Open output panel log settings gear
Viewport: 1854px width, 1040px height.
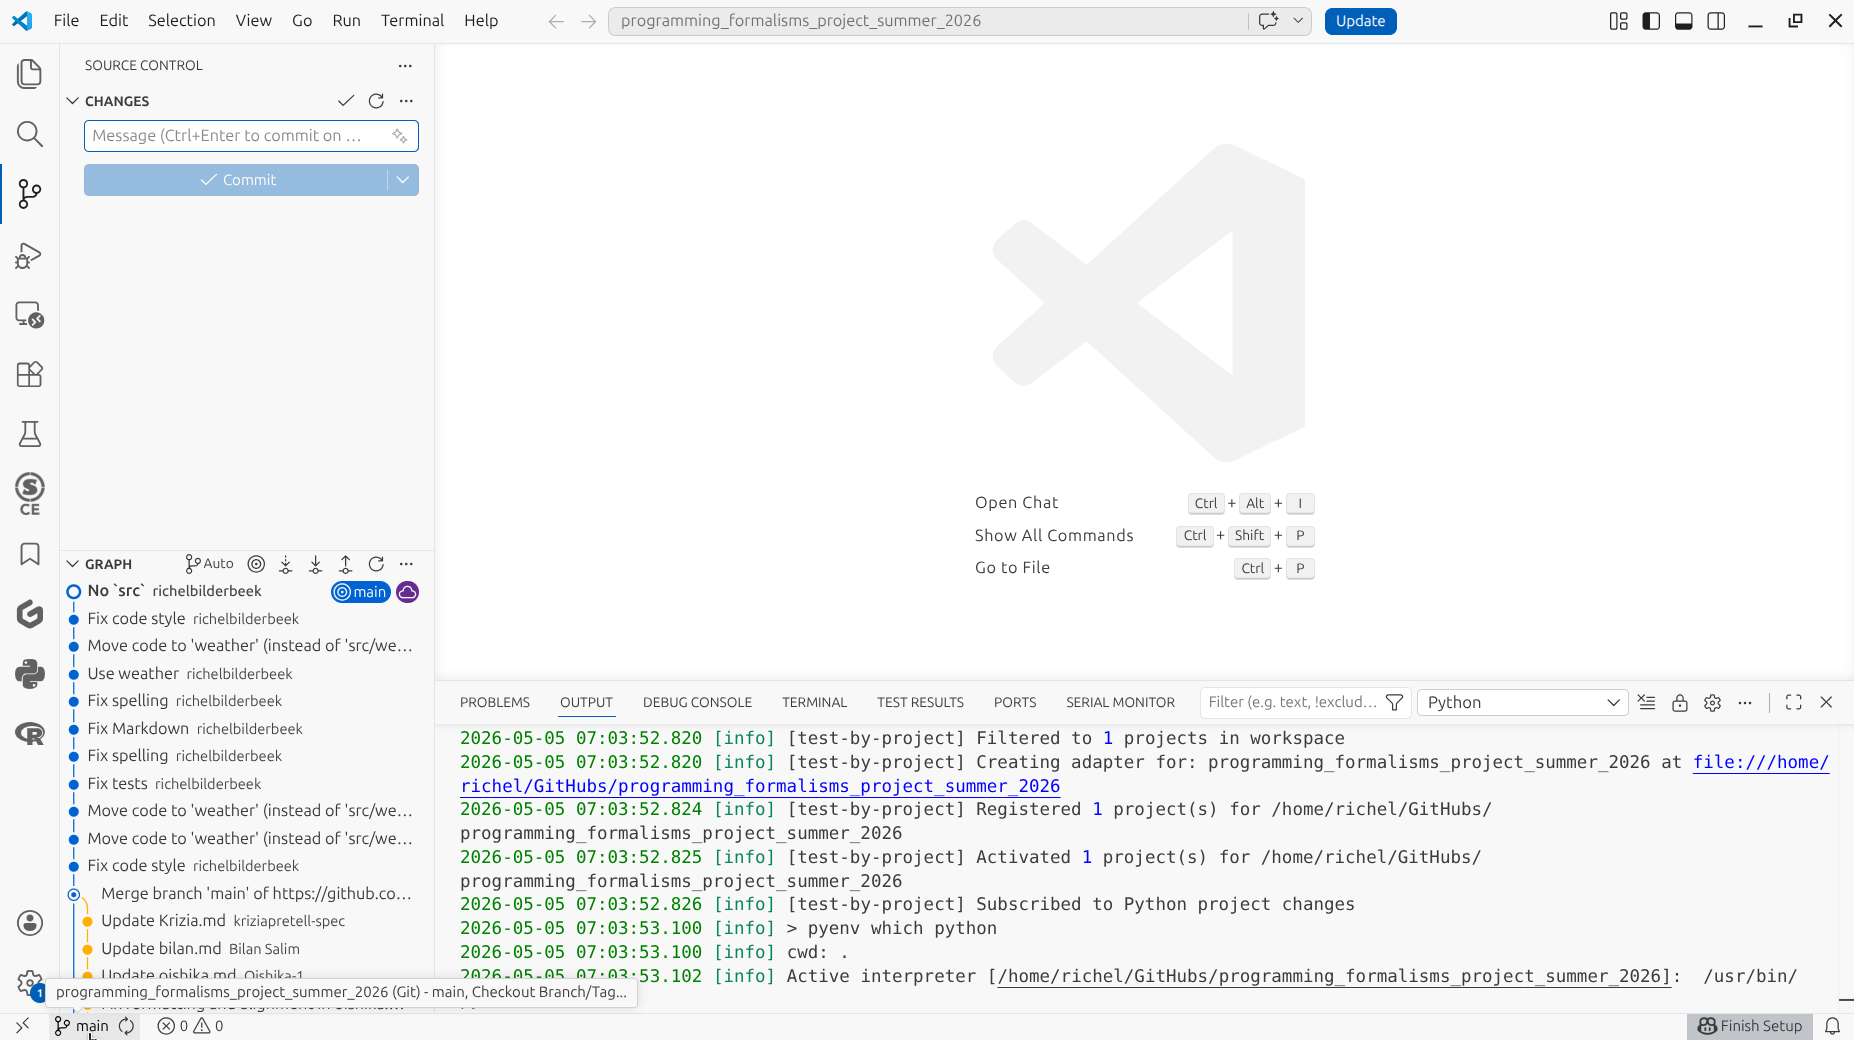pyautogui.click(x=1712, y=702)
